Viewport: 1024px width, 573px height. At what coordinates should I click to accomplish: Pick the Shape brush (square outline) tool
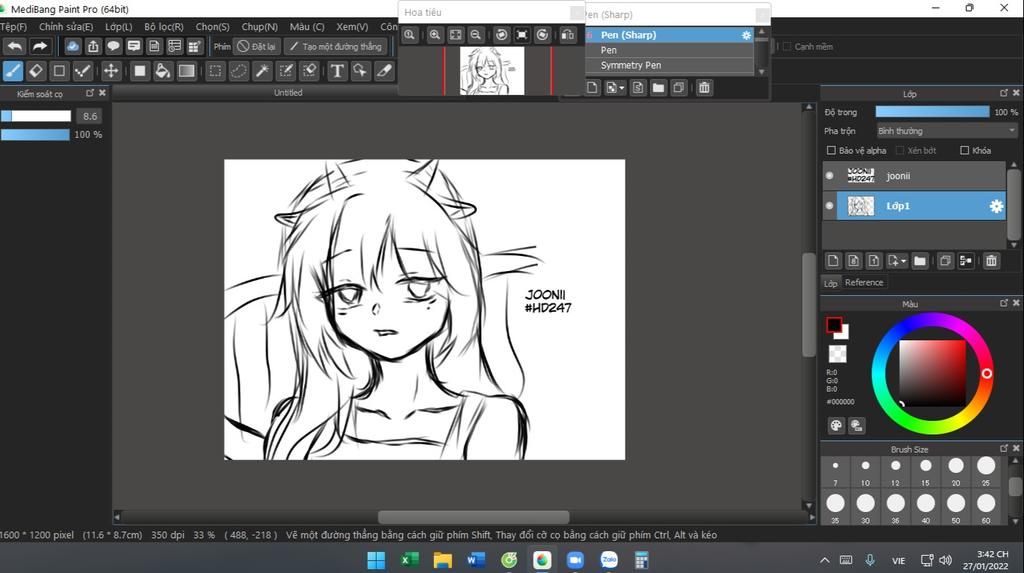pos(59,71)
